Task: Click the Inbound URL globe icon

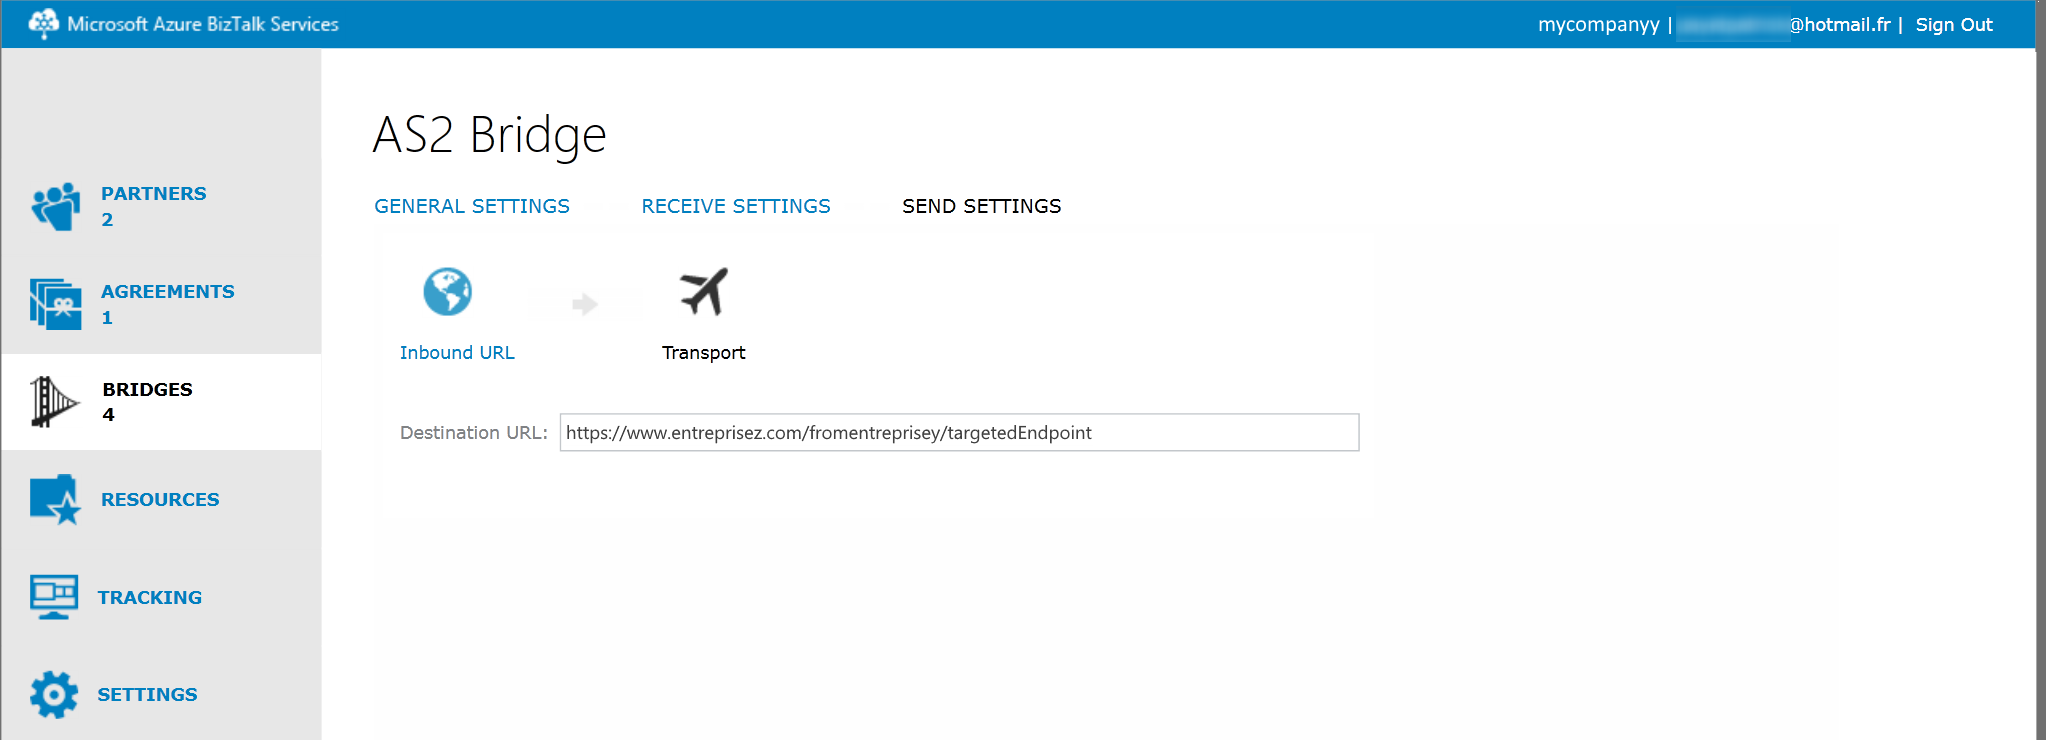Action: coord(447,291)
